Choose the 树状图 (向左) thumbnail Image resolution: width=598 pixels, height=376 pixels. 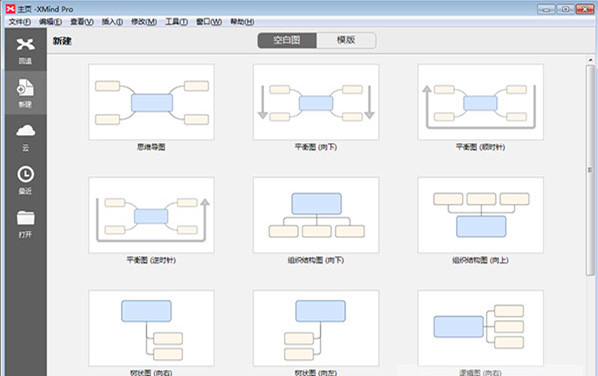click(316, 328)
